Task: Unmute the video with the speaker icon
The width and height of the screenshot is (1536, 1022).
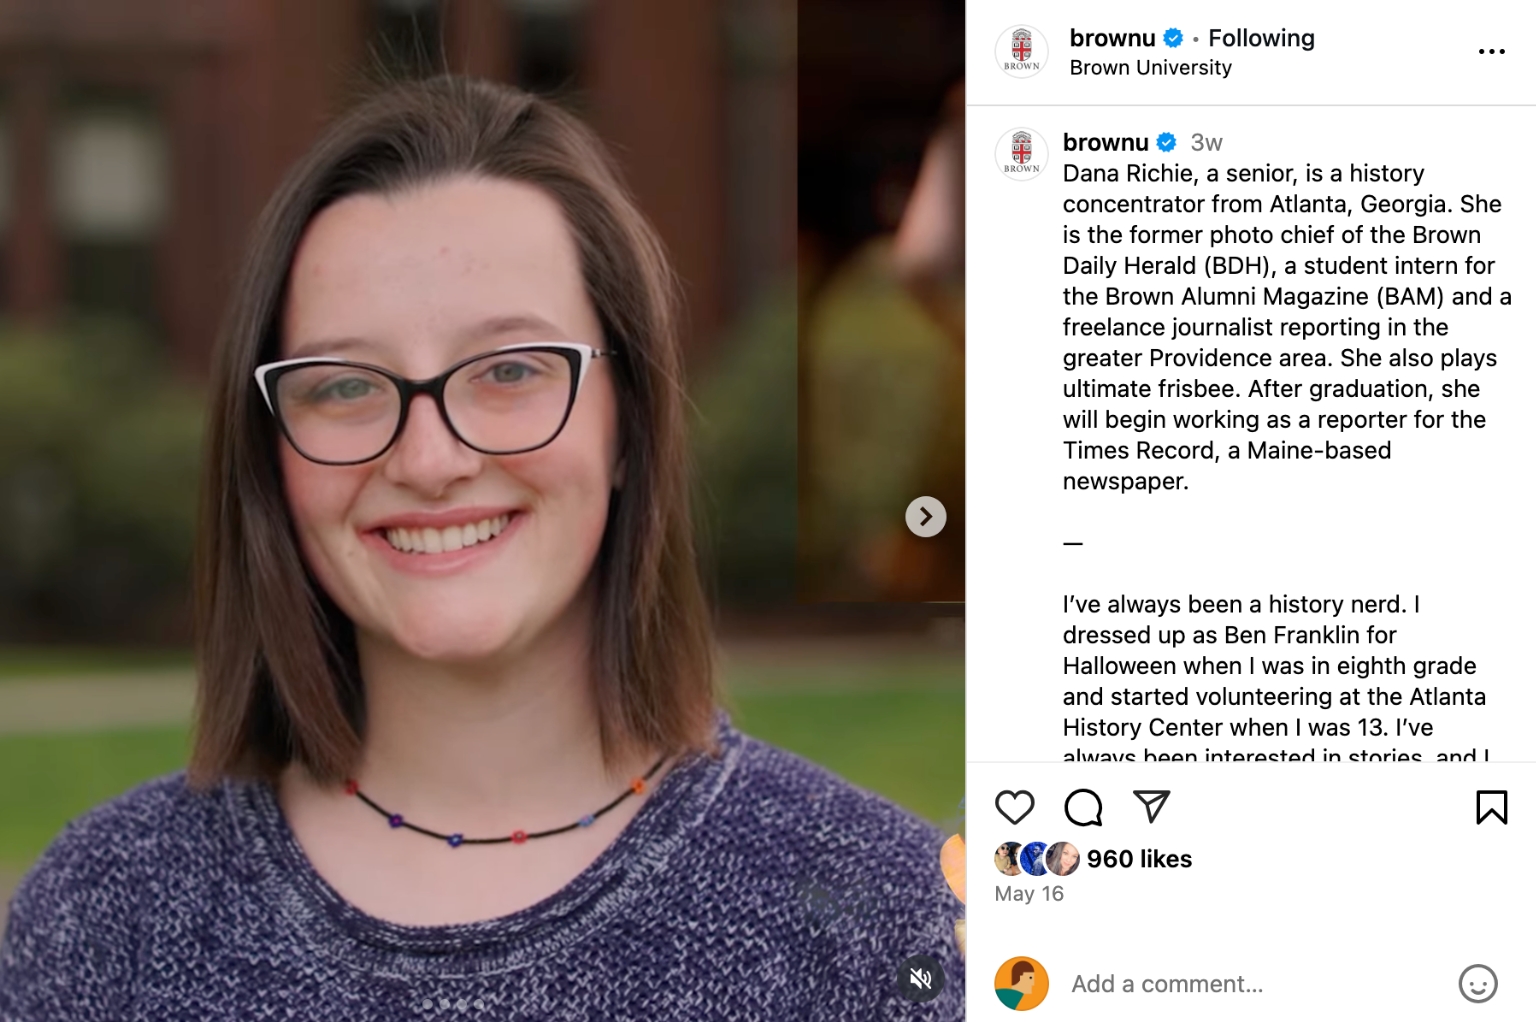Action: pyautogui.click(x=921, y=978)
